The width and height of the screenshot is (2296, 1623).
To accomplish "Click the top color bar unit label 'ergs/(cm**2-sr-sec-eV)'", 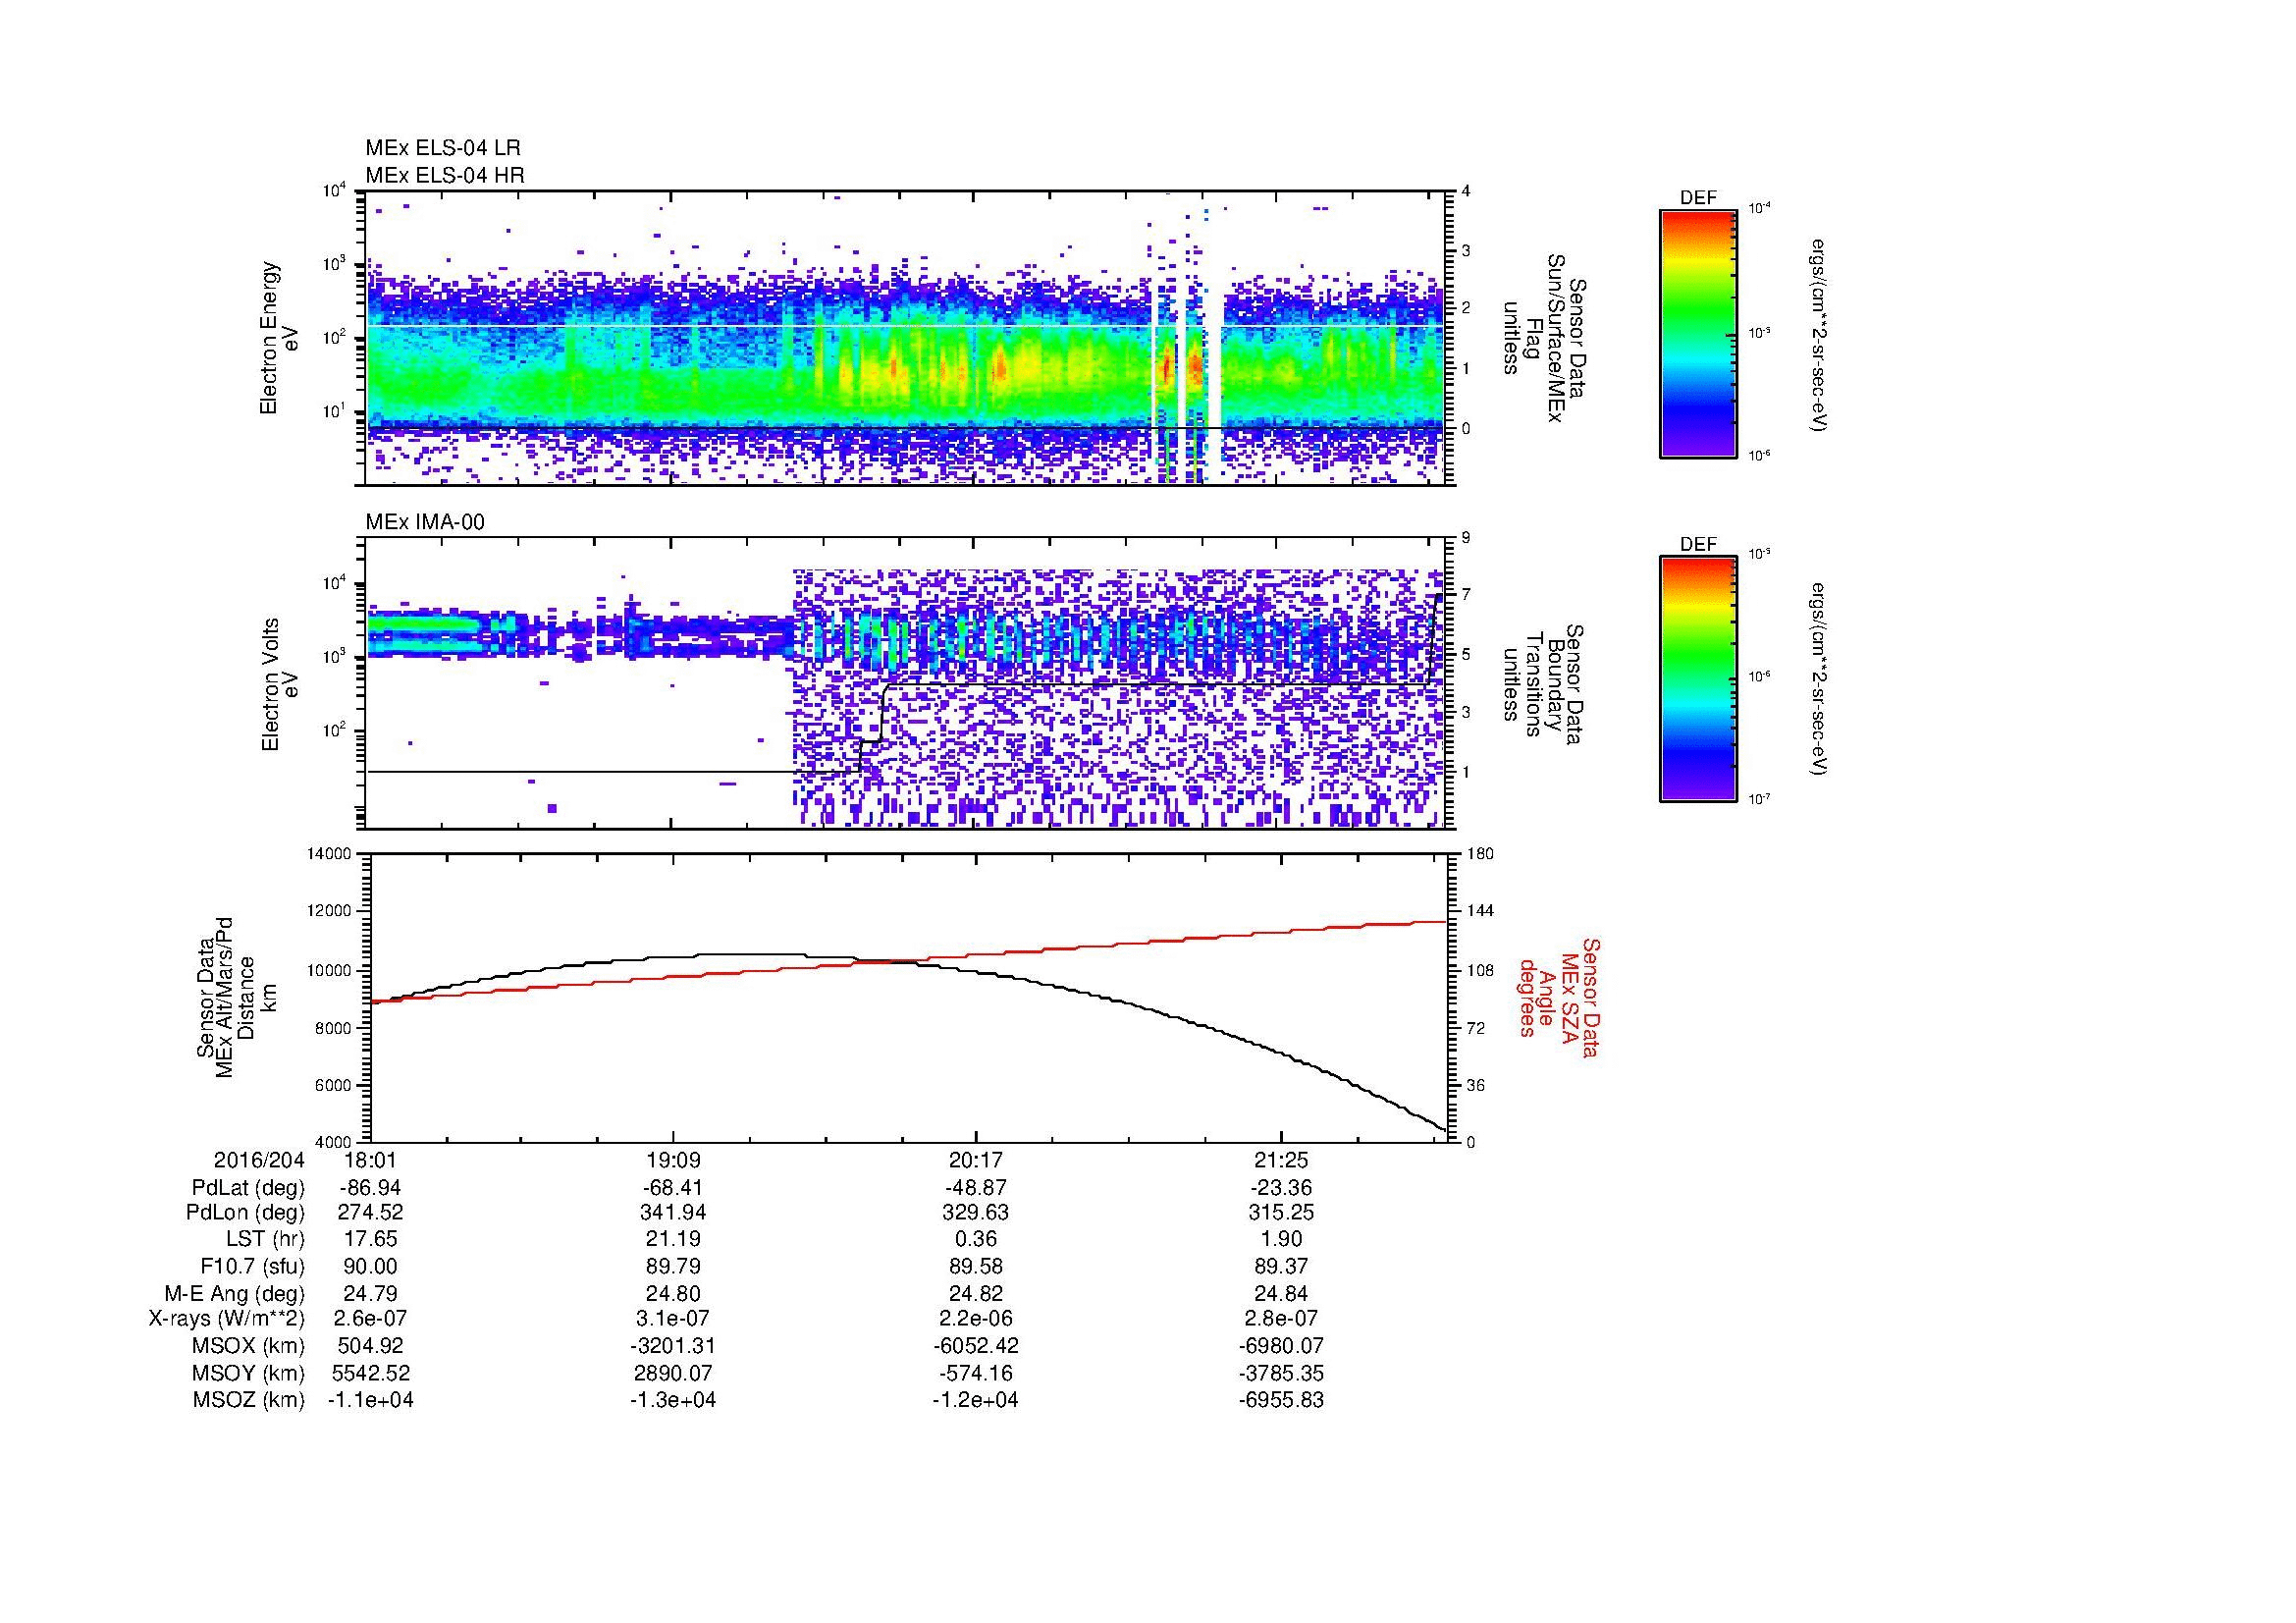I will pos(1820,334).
